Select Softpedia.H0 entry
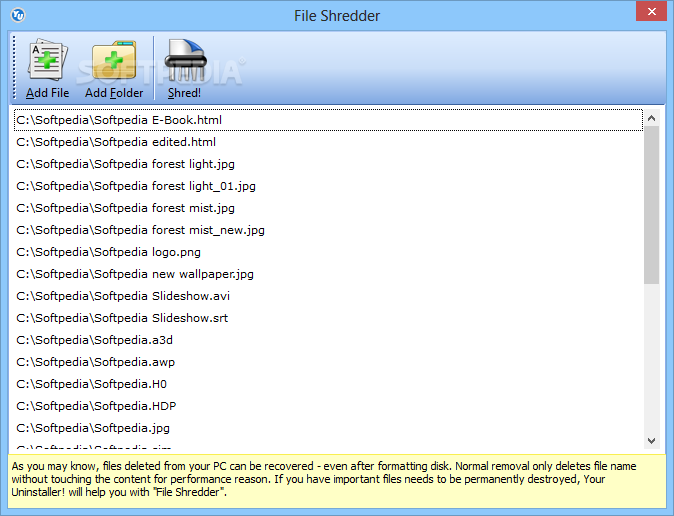674x516 pixels. click(328, 384)
